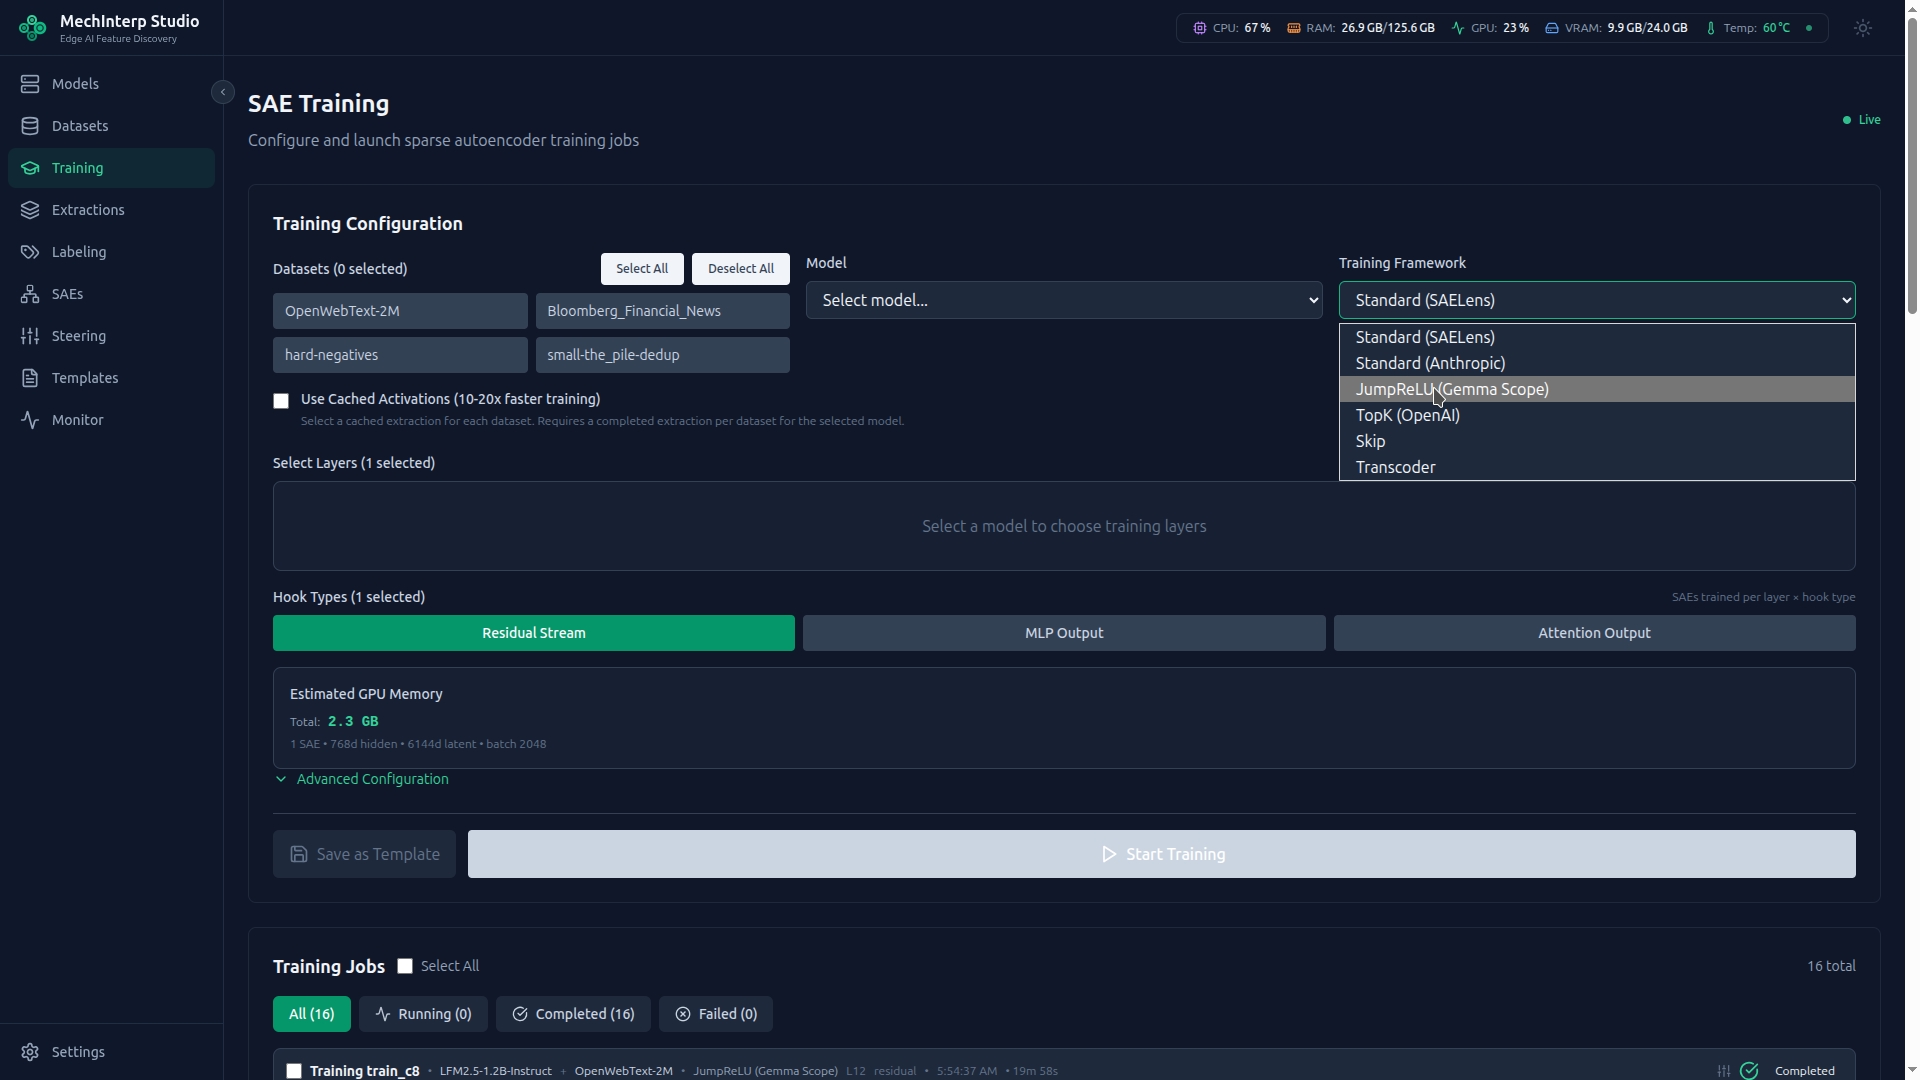The width and height of the screenshot is (1920, 1080).
Task: Check Select All training jobs checkbox
Action: [405, 966]
